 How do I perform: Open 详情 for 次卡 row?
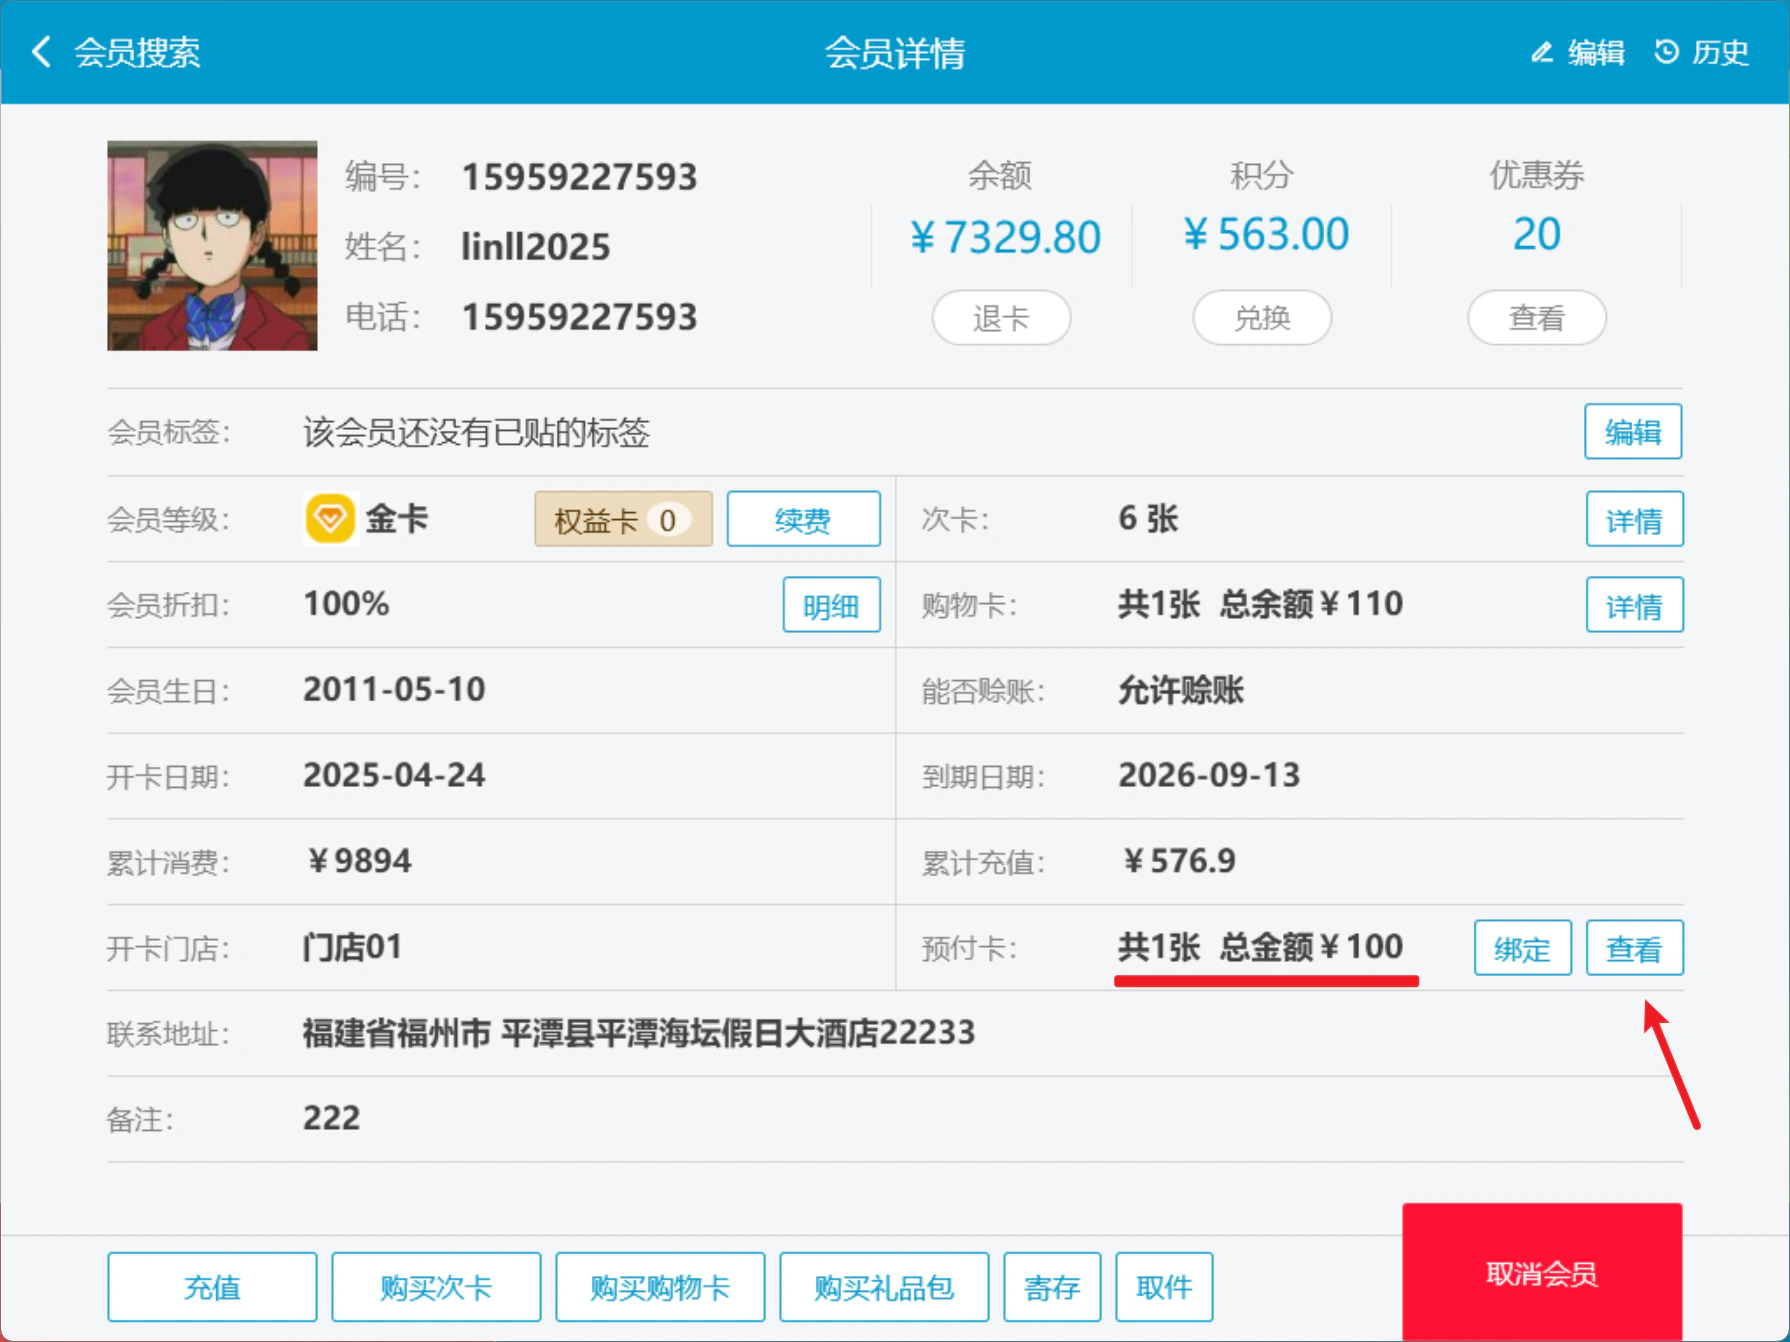[1634, 519]
